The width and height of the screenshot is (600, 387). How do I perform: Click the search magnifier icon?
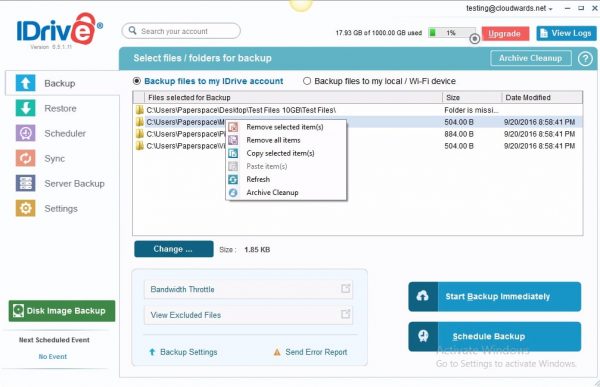[132, 31]
